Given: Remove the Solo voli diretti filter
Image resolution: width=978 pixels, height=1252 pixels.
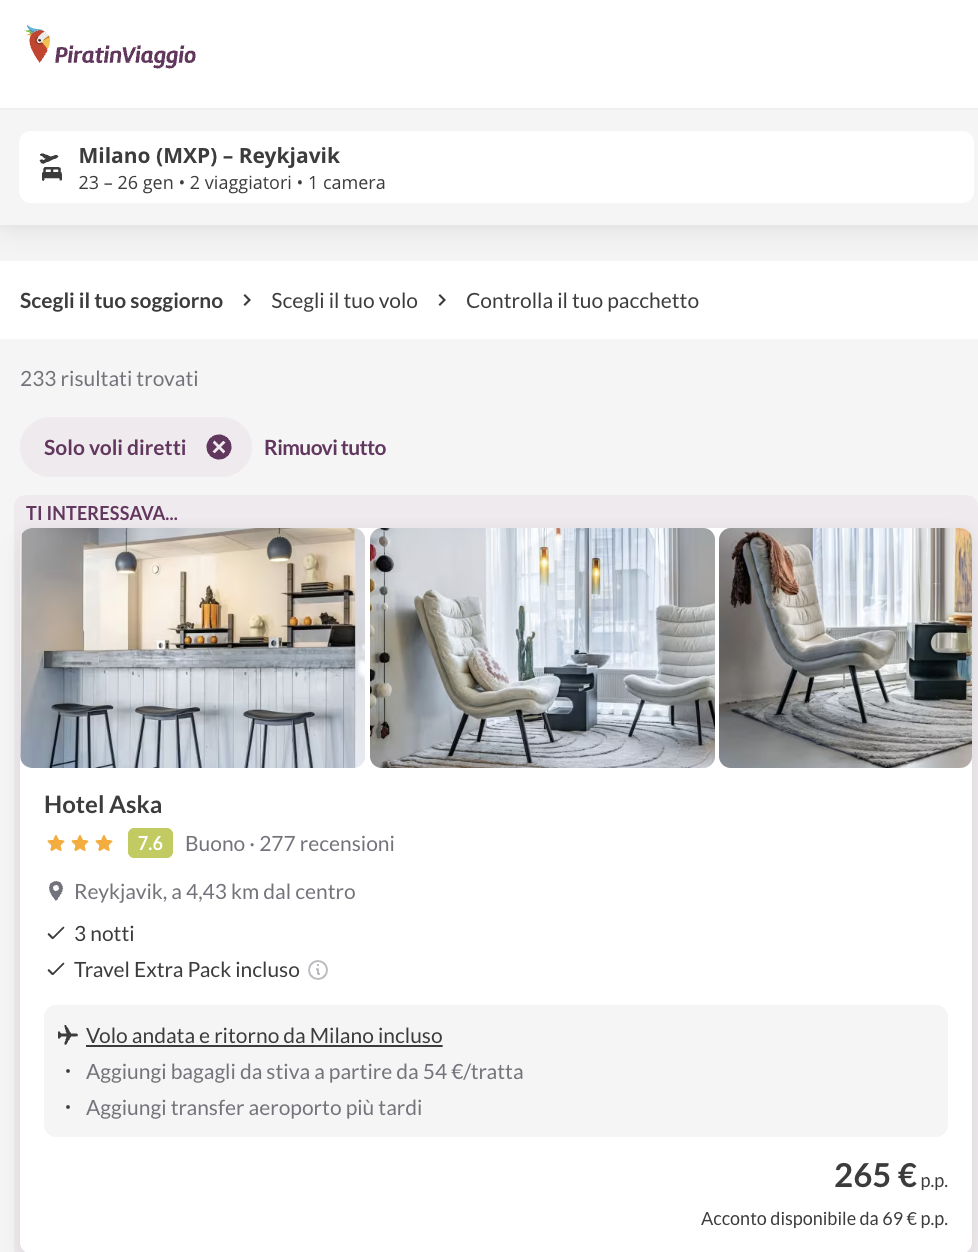Looking at the screenshot, I should point(219,447).
